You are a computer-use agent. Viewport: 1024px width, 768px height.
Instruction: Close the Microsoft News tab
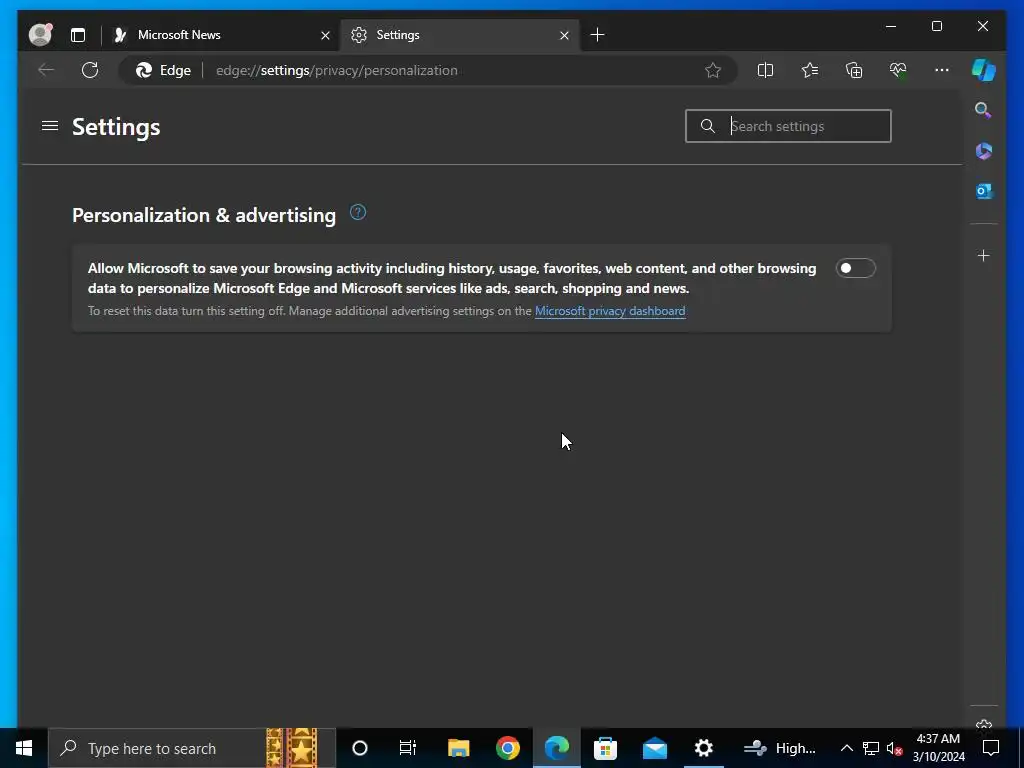(x=325, y=35)
